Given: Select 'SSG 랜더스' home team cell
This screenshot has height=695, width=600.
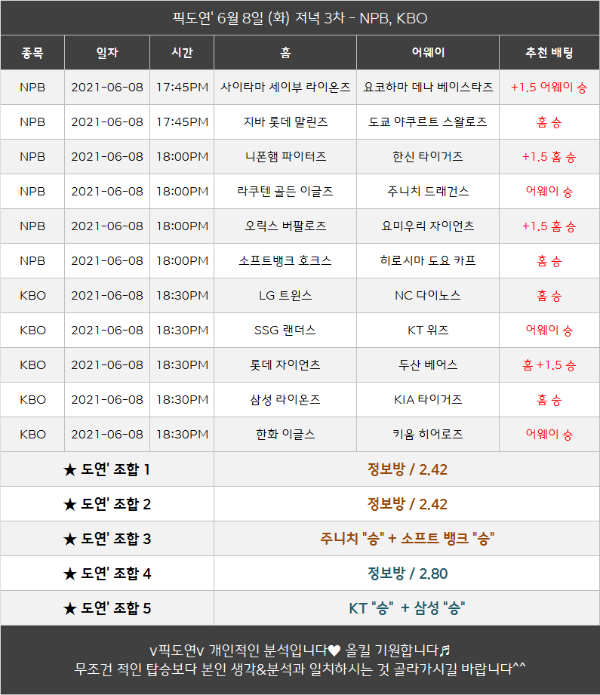Looking at the screenshot, I should coord(285,330).
